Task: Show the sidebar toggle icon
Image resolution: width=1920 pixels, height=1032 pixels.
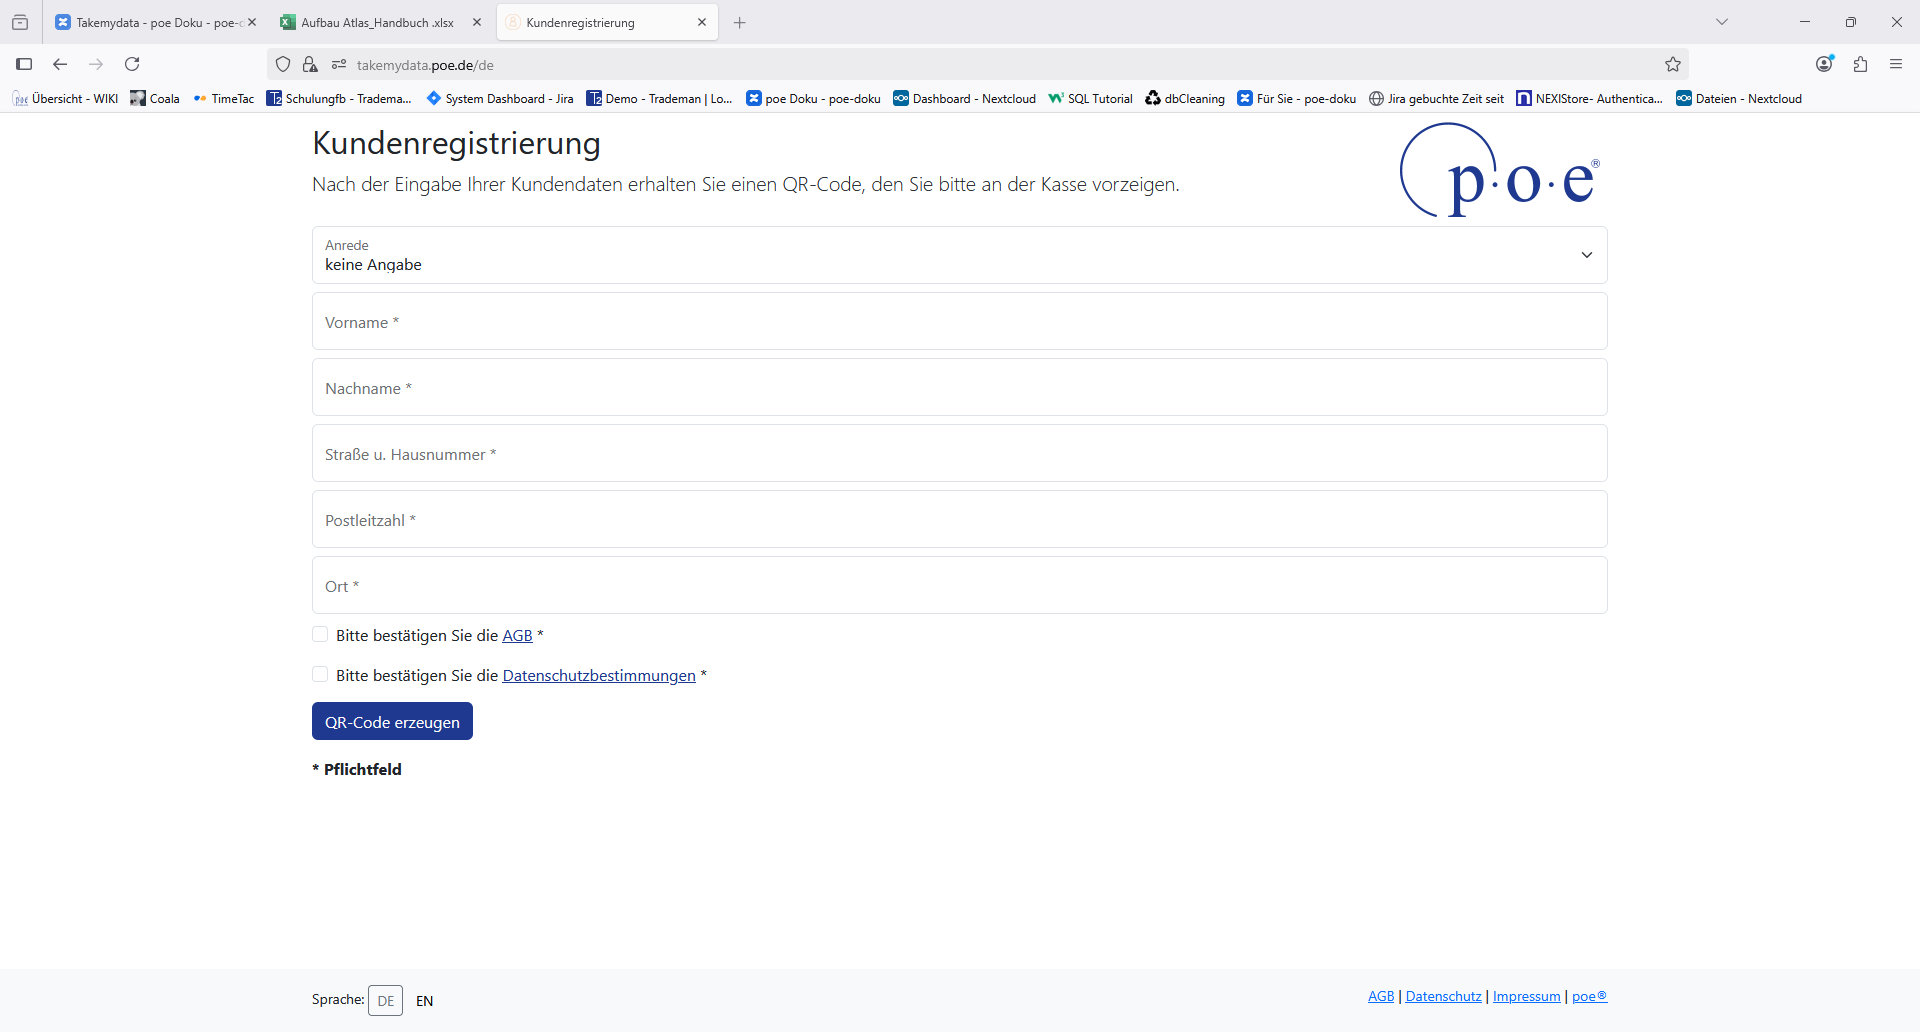Action: point(24,64)
